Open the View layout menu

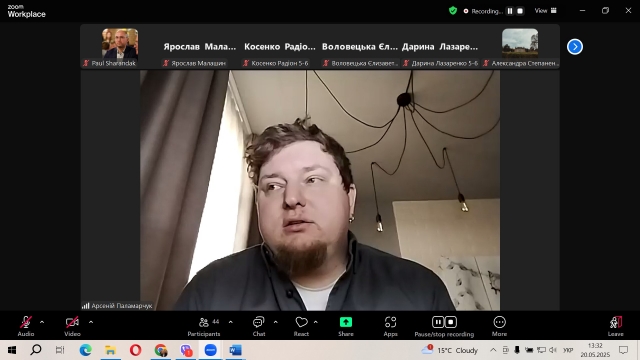point(545,11)
